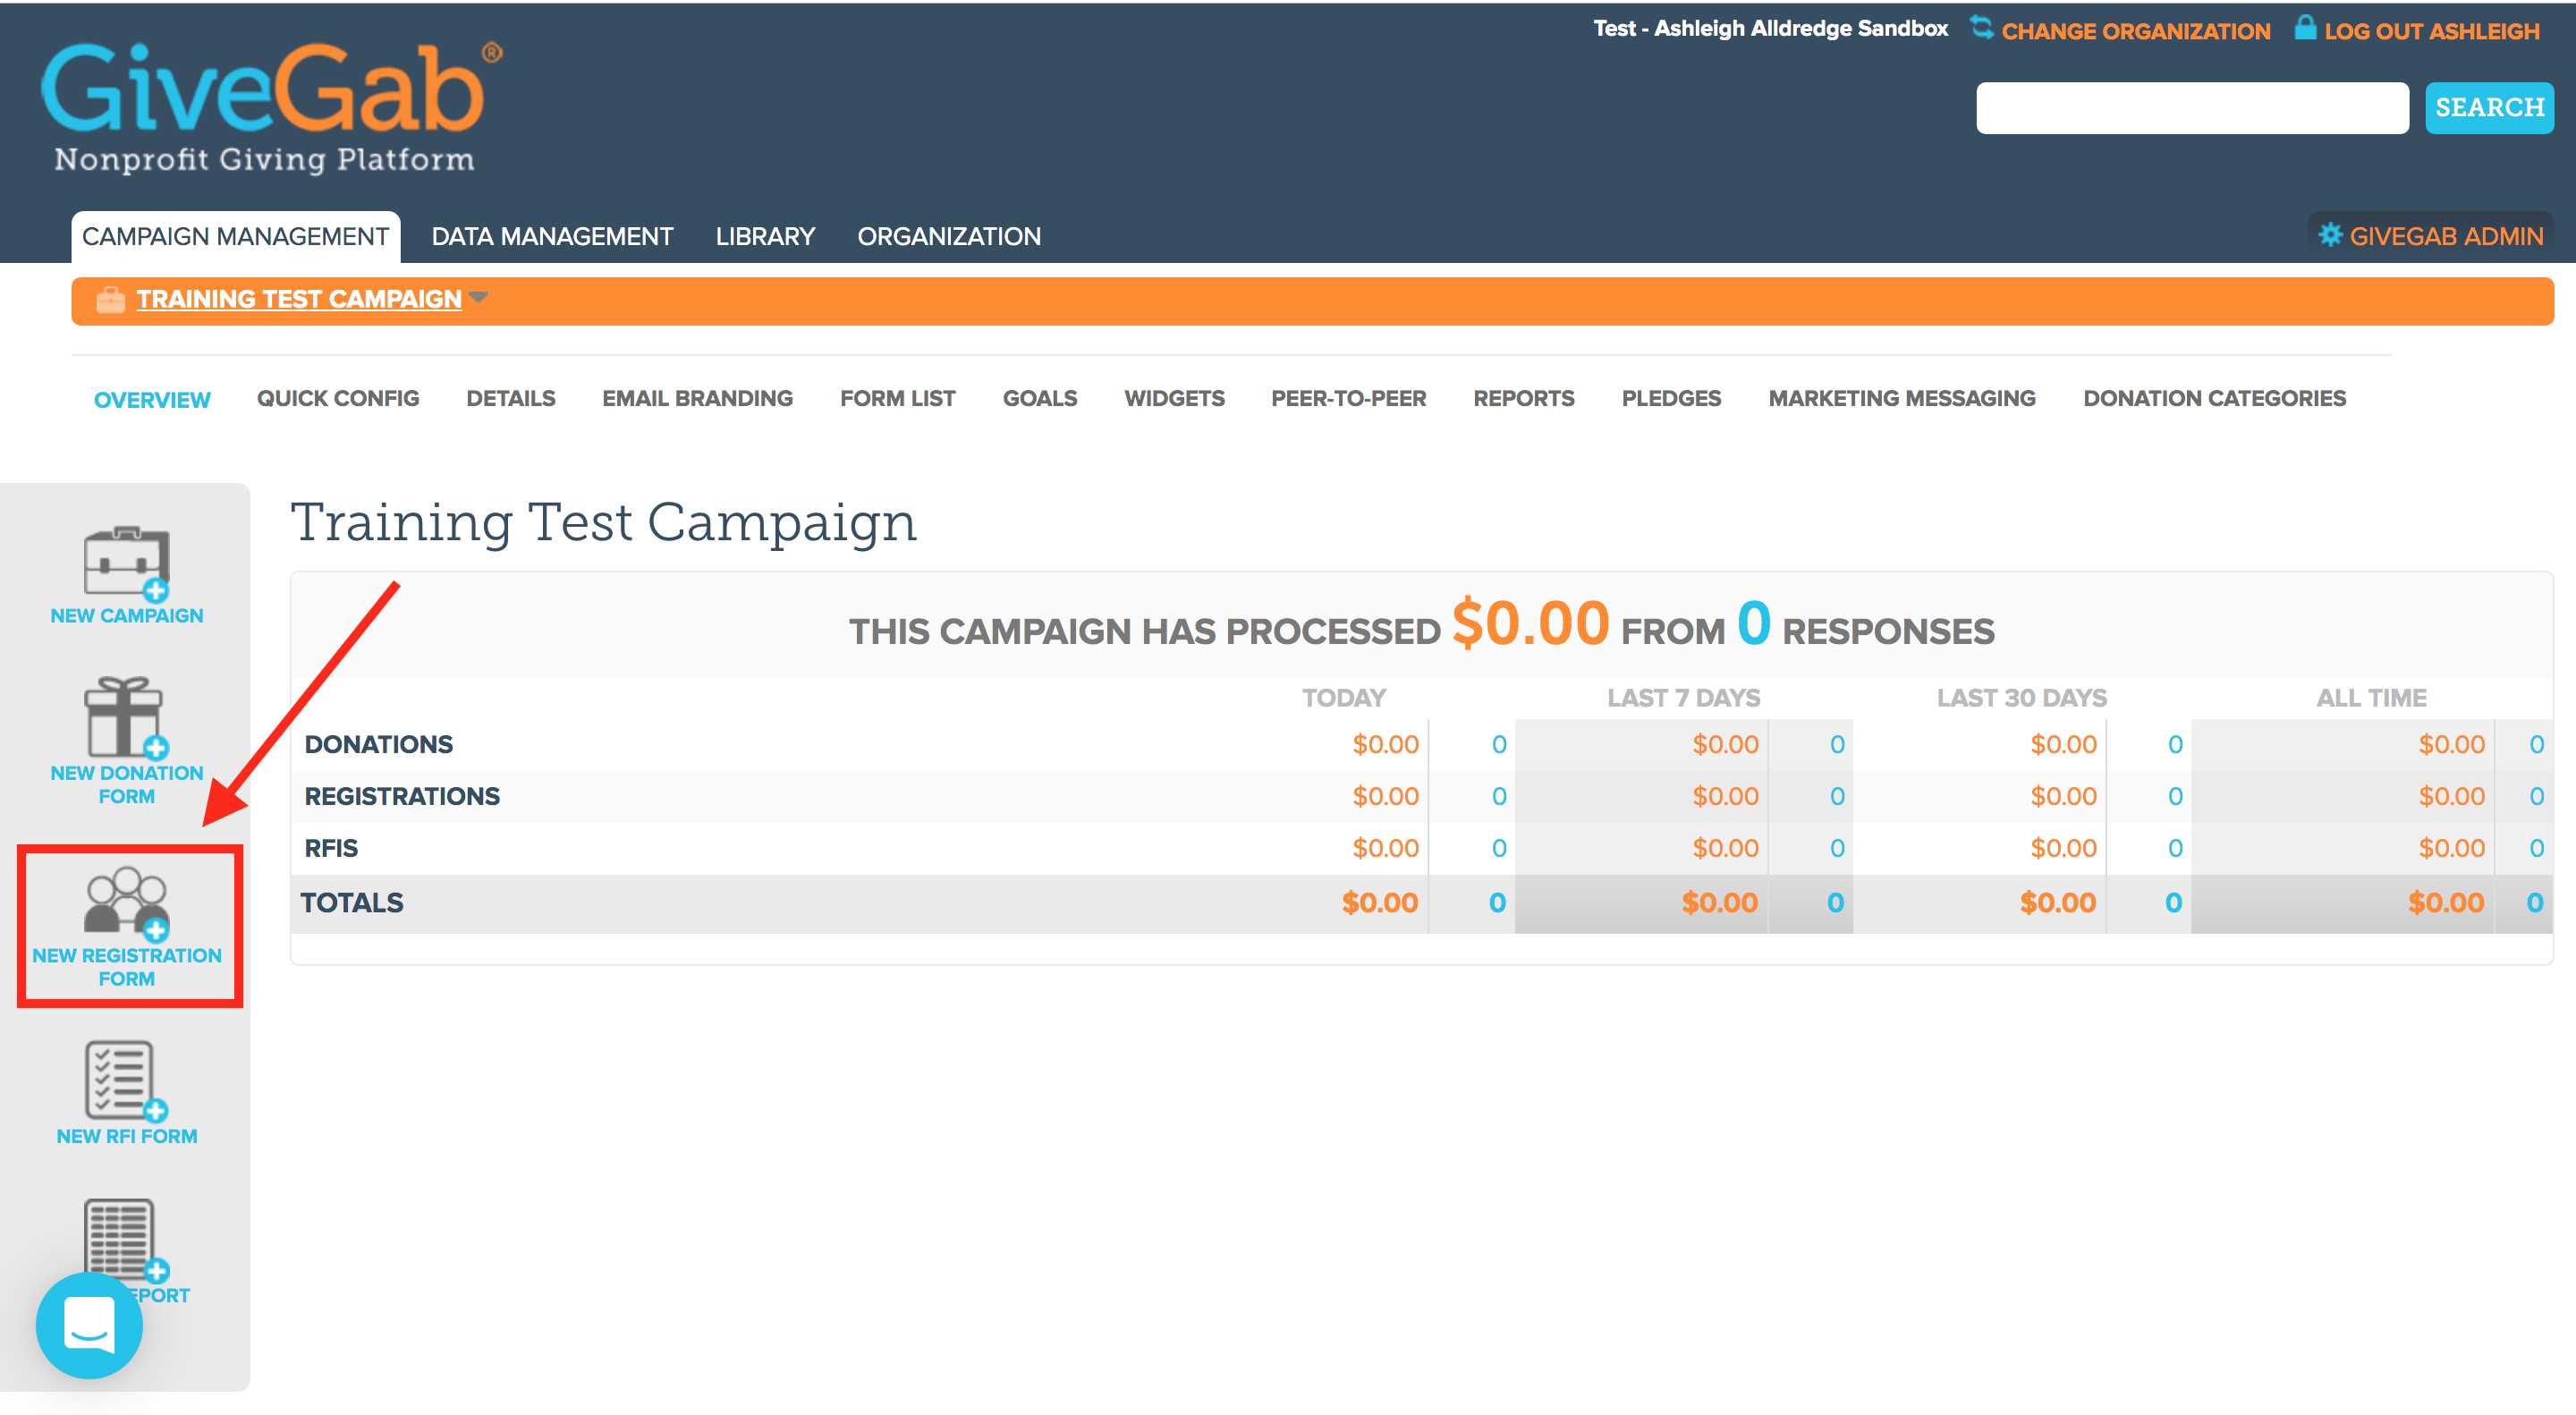Click the Change Organization link
Image resolution: width=2576 pixels, height=1415 pixels.
pos(2136,31)
